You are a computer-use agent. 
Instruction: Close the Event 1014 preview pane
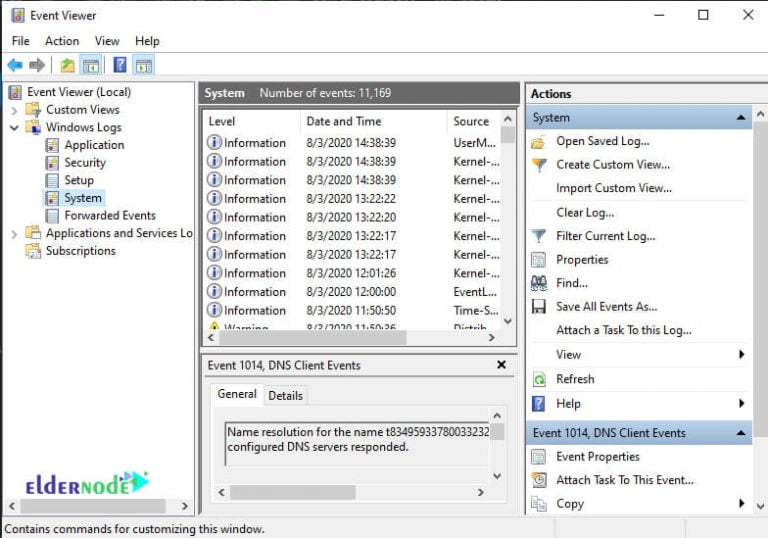(501, 365)
